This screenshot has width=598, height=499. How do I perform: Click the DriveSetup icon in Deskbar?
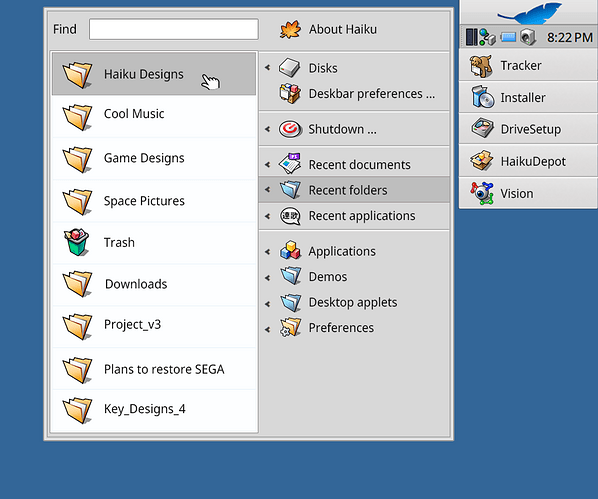[483, 128]
